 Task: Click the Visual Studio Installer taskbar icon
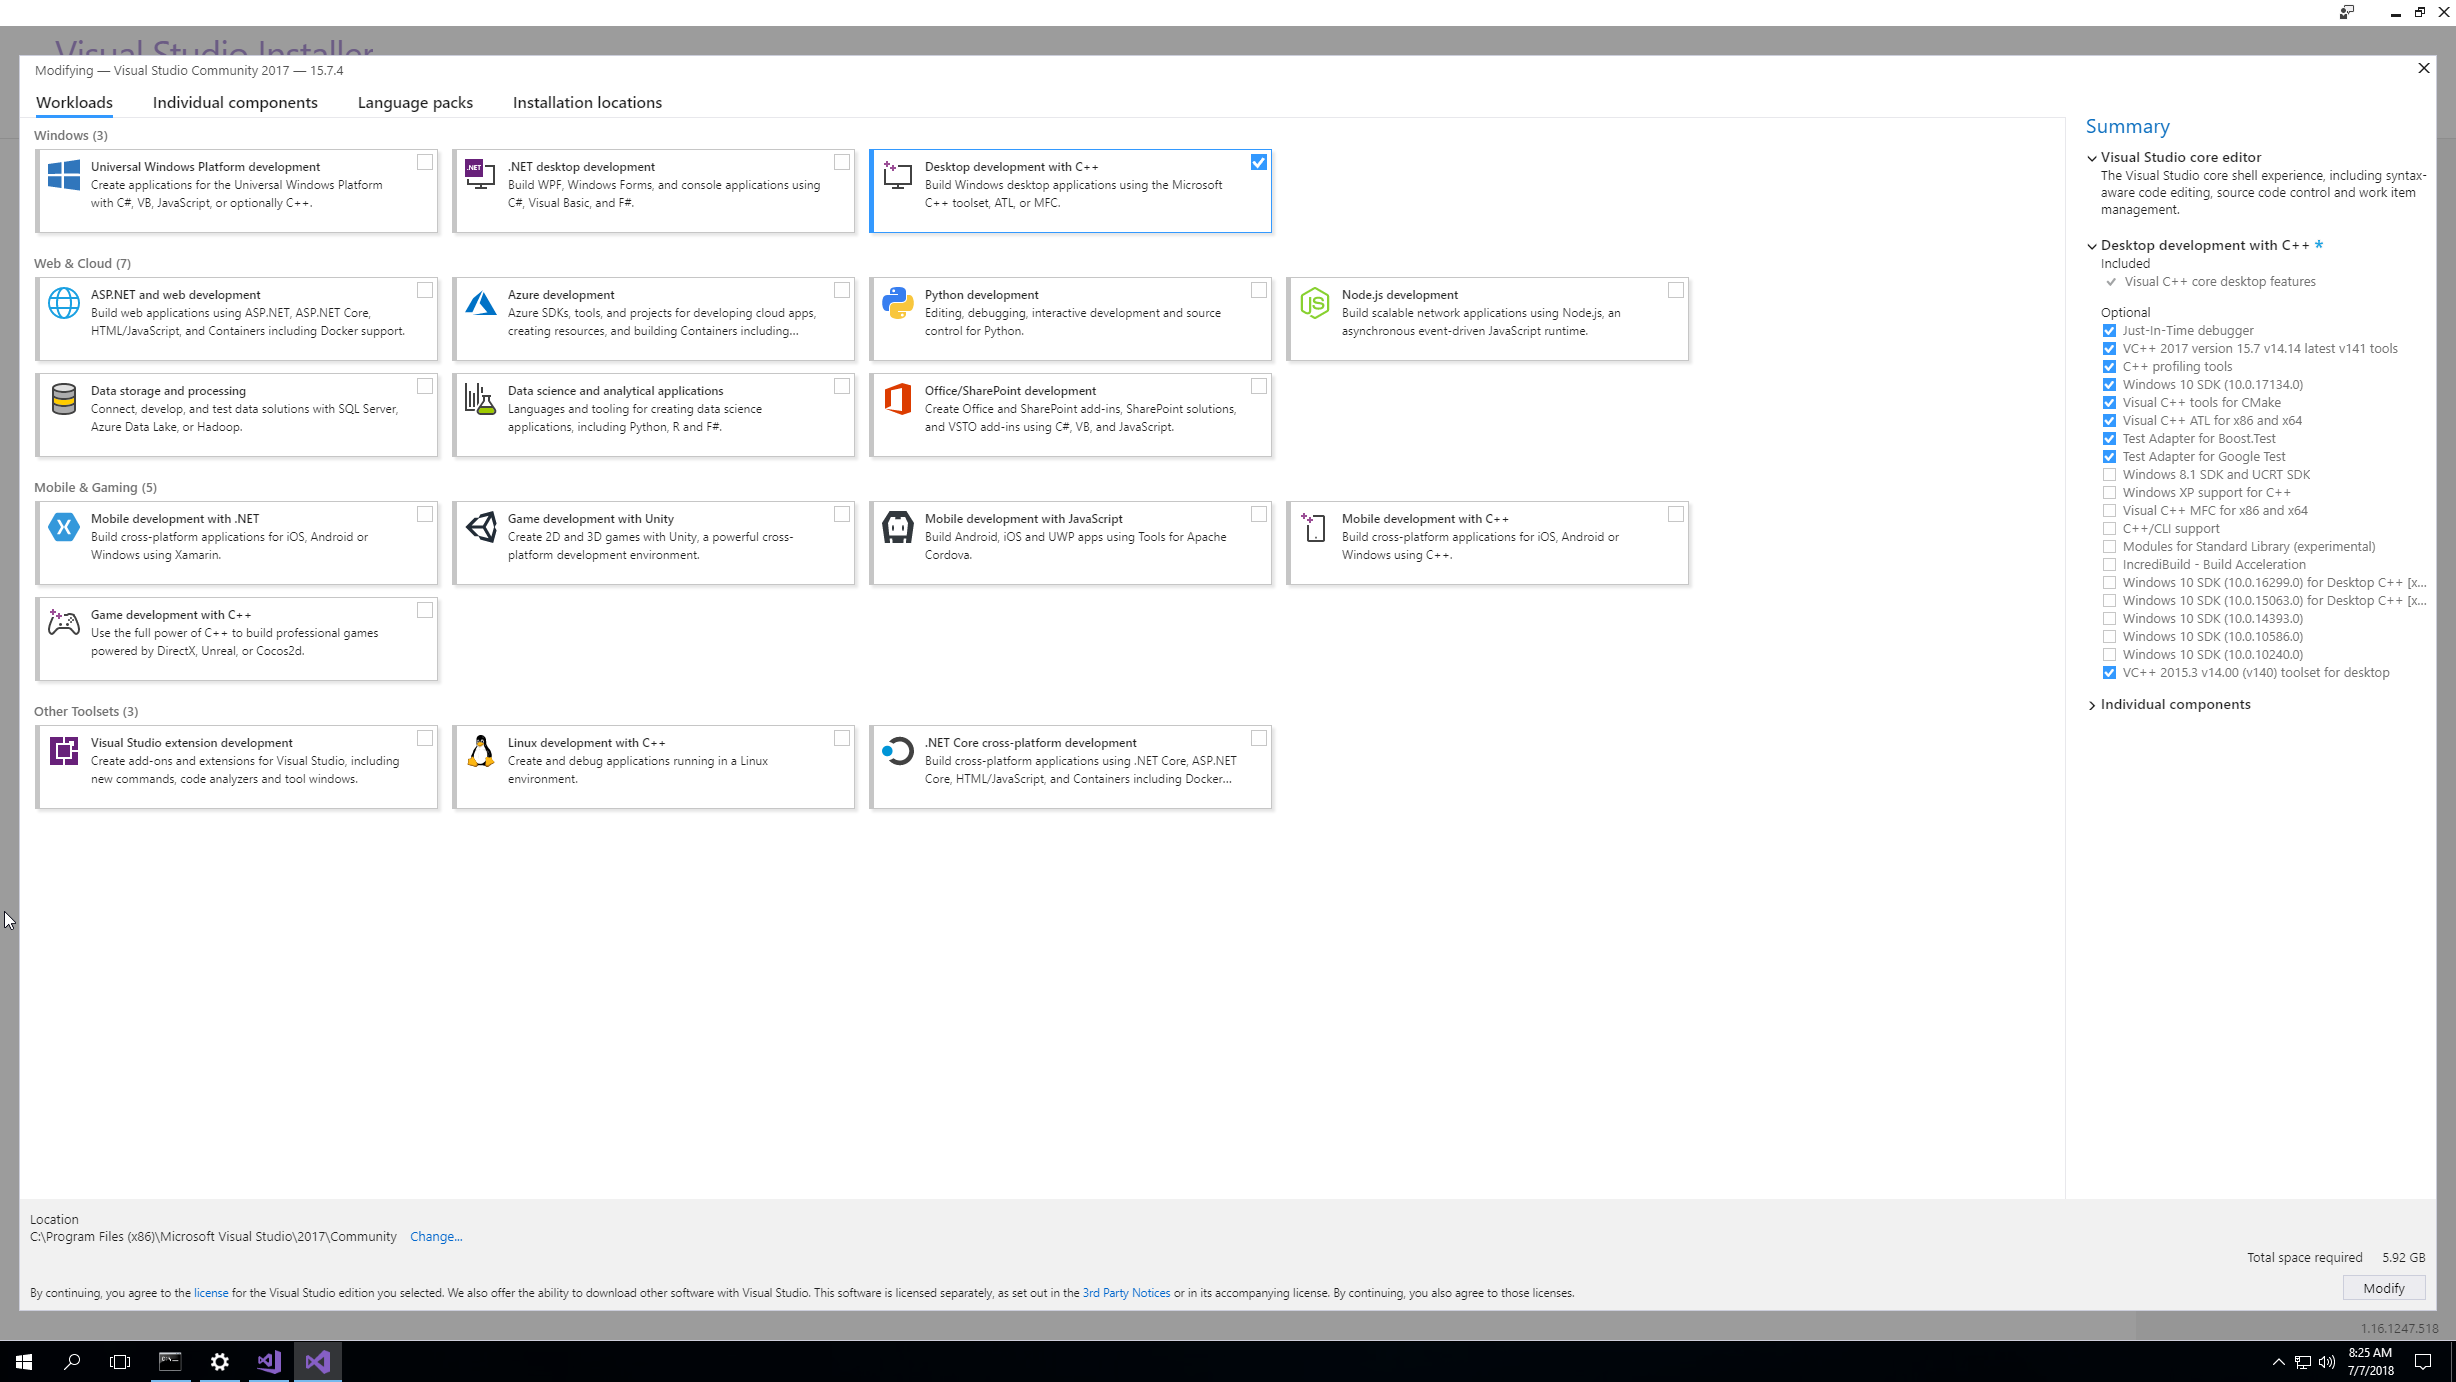[x=317, y=1361]
